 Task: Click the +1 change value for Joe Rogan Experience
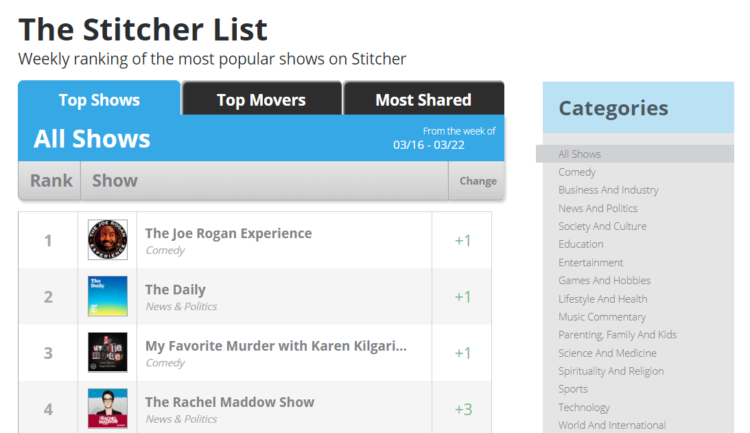coord(463,240)
